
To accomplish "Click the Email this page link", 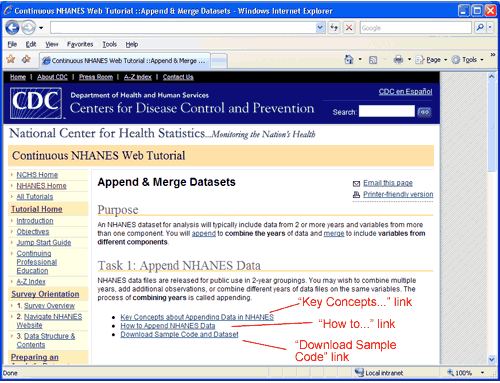I will pos(388,183).
